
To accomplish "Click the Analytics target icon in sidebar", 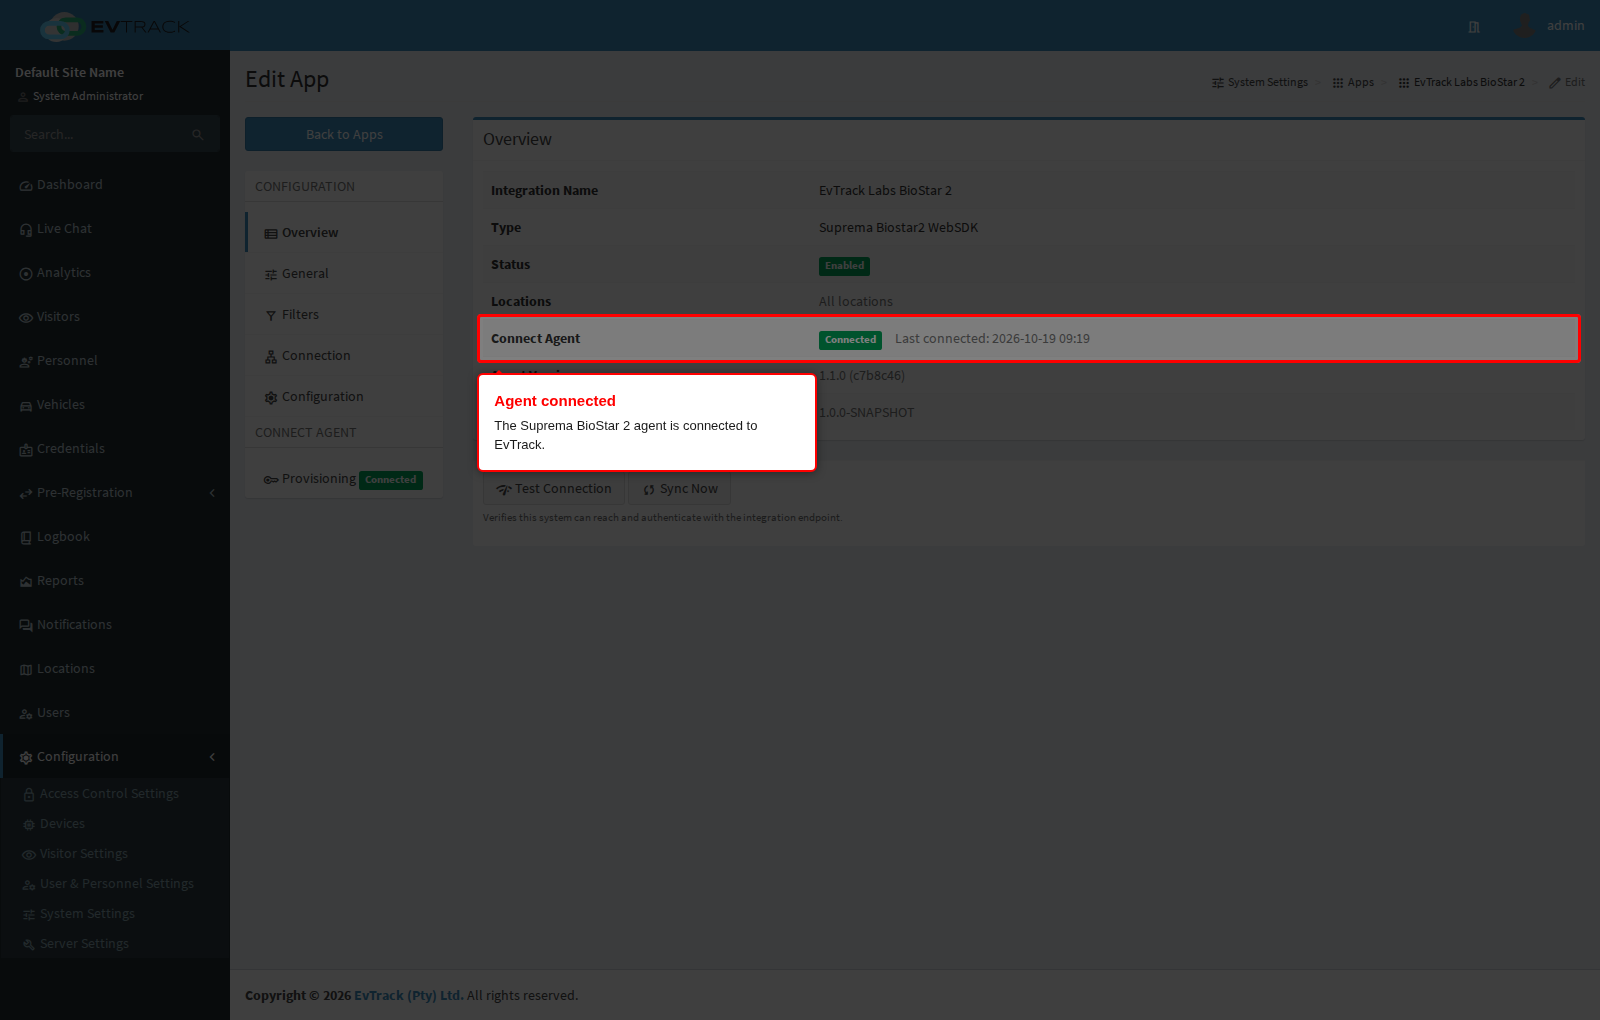I will [26, 274].
